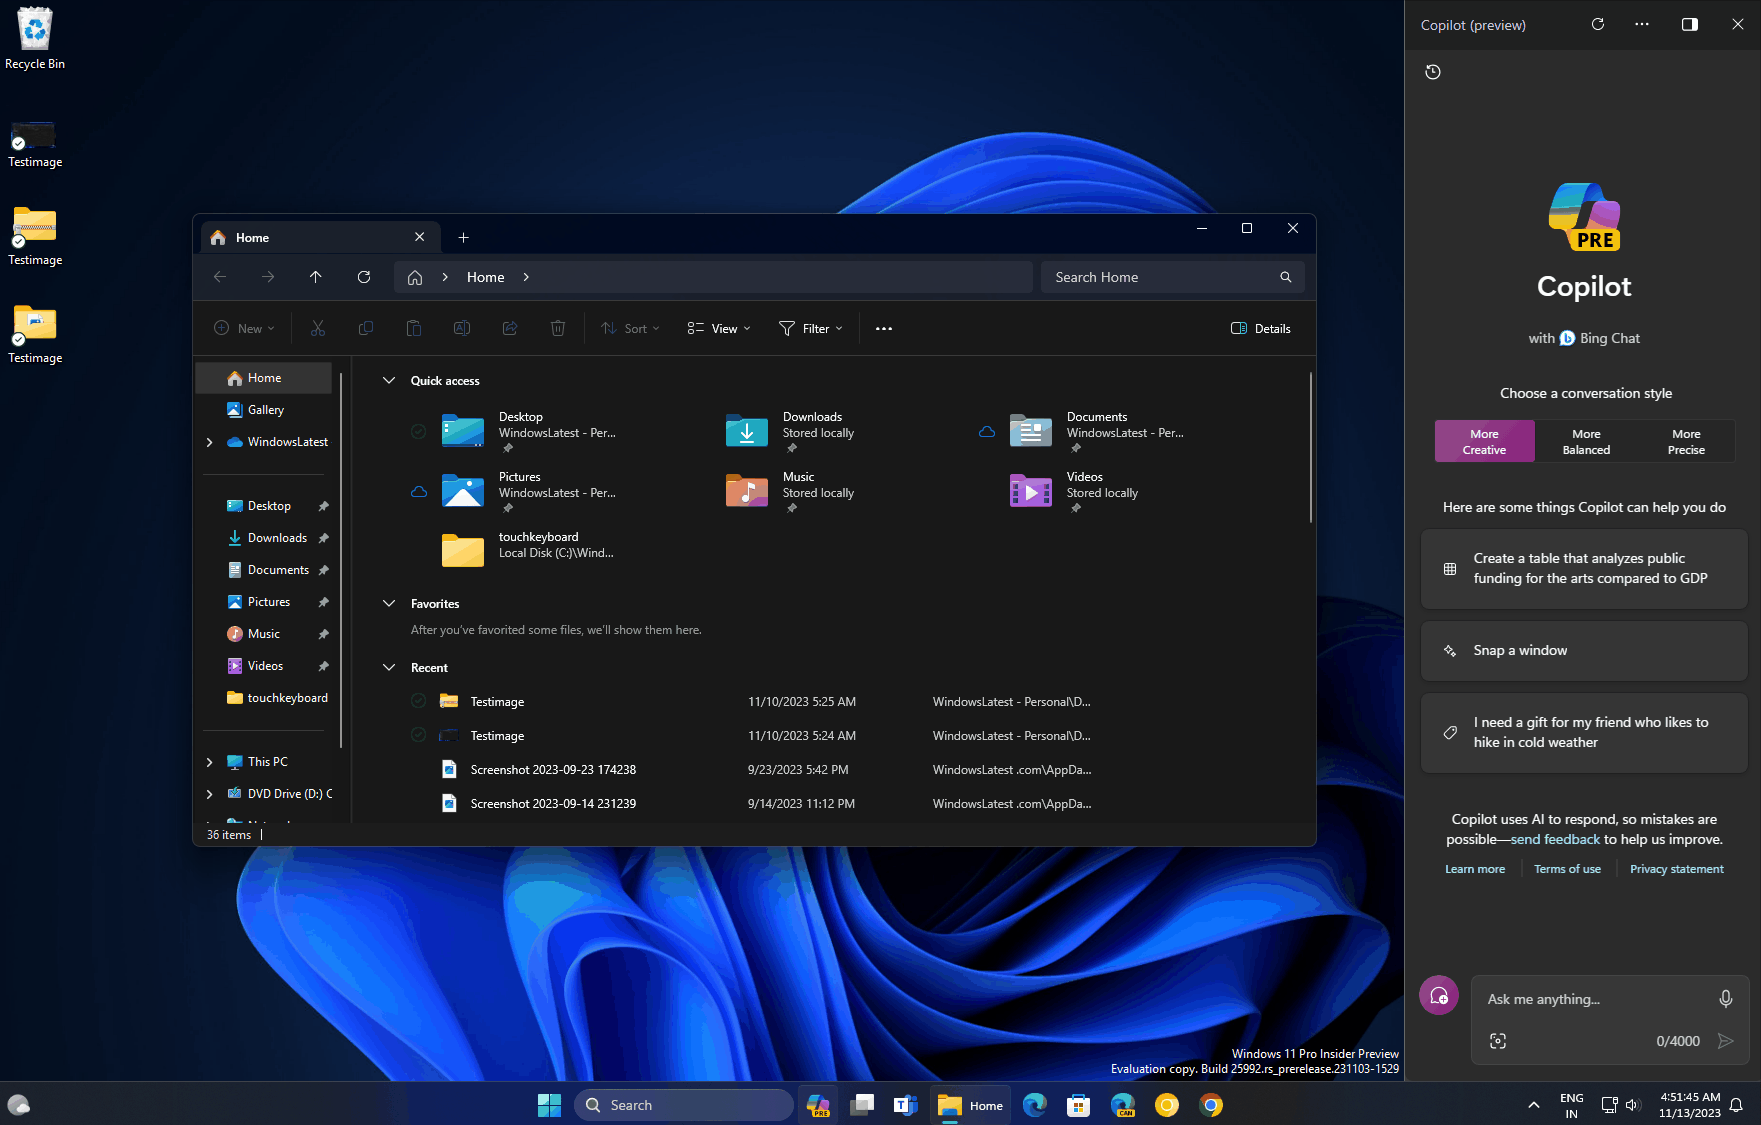Refresh the File Explorer Home view

pyautogui.click(x=364, y=277)
